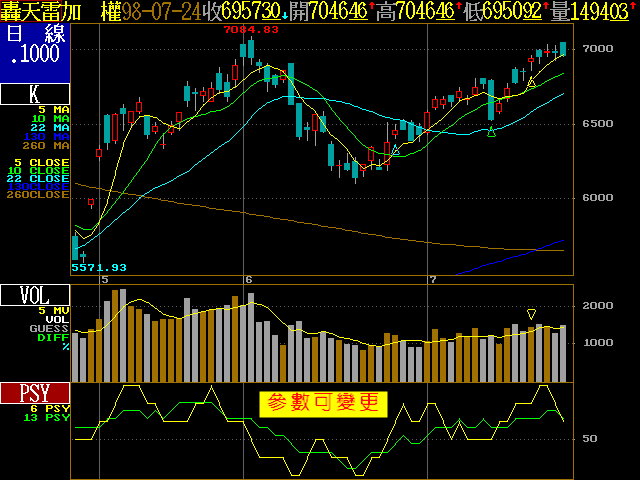Select the VOL volume panel label
Image resolution: width=640 pixels, height=480 pixels.
(35, 295)
